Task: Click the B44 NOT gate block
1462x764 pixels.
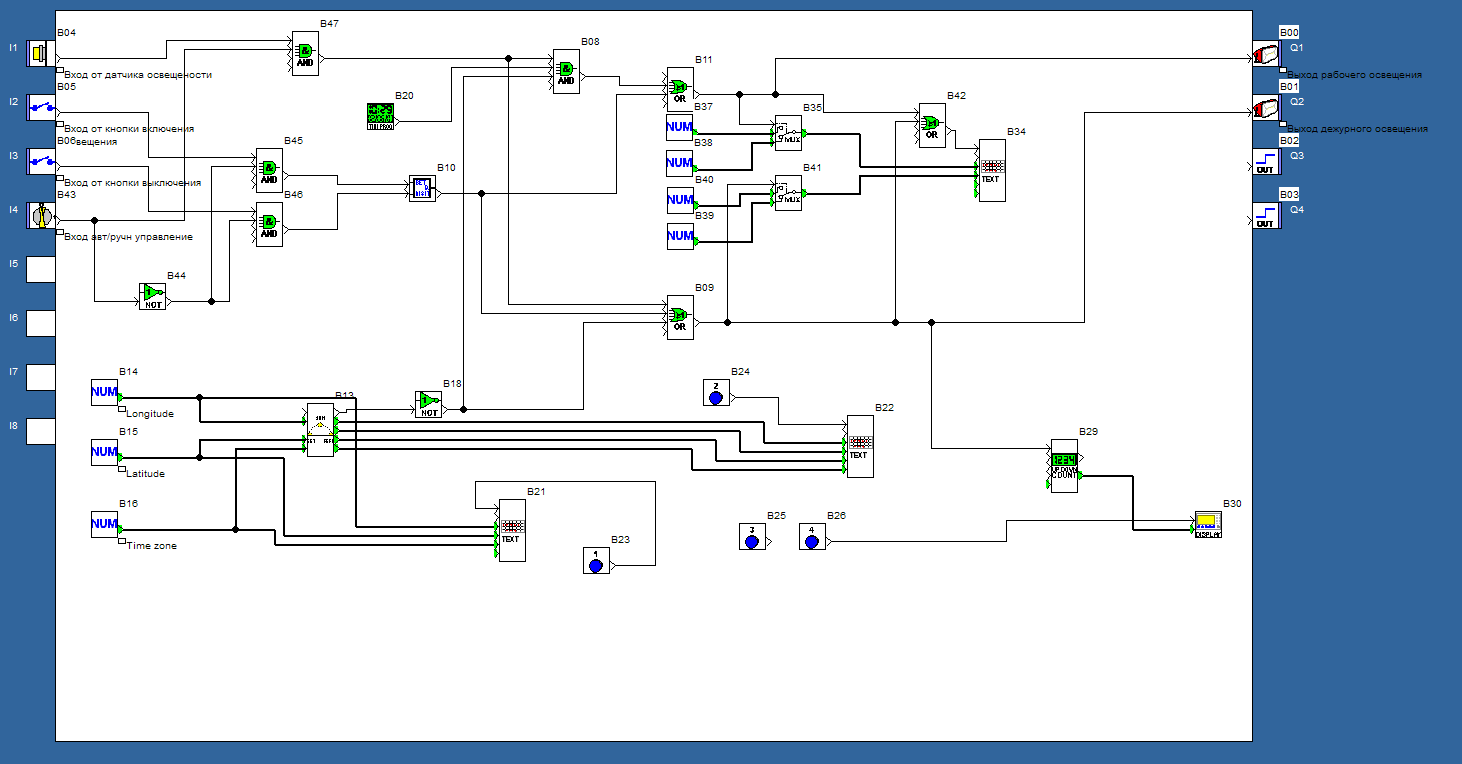Action: click(x=152, y=296)
